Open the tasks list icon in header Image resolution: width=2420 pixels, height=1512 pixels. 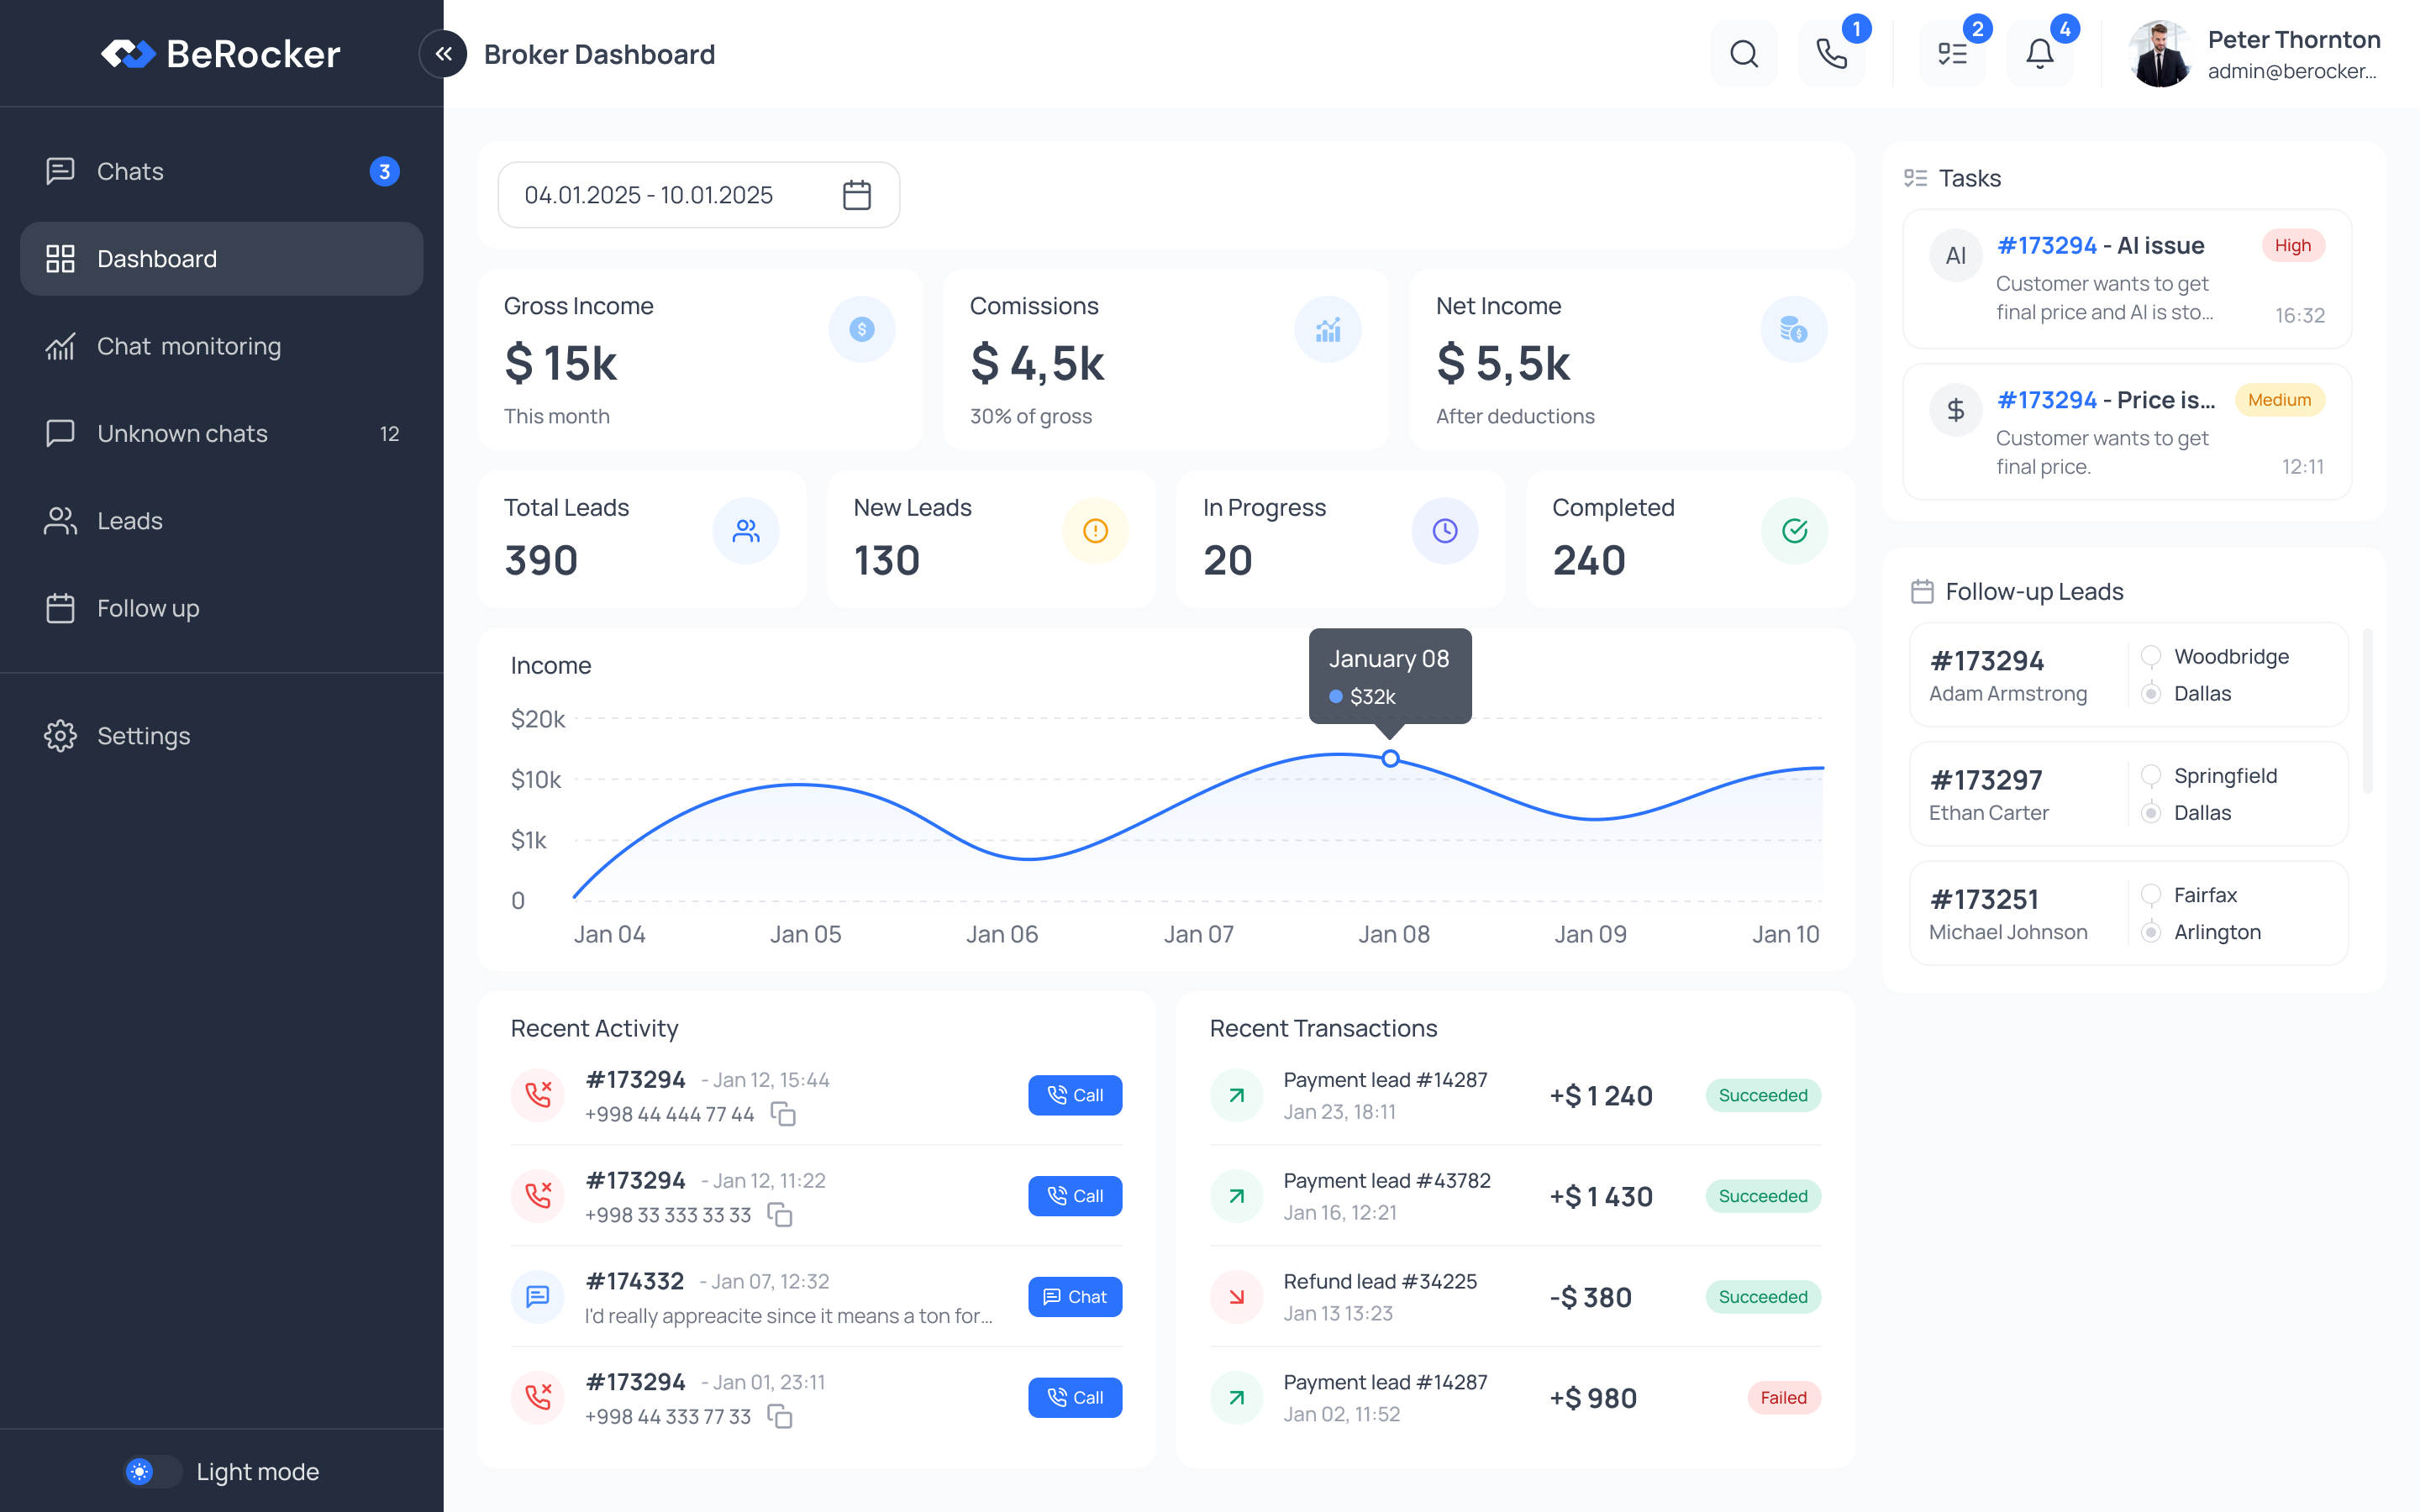click(x=1952, y=54)
